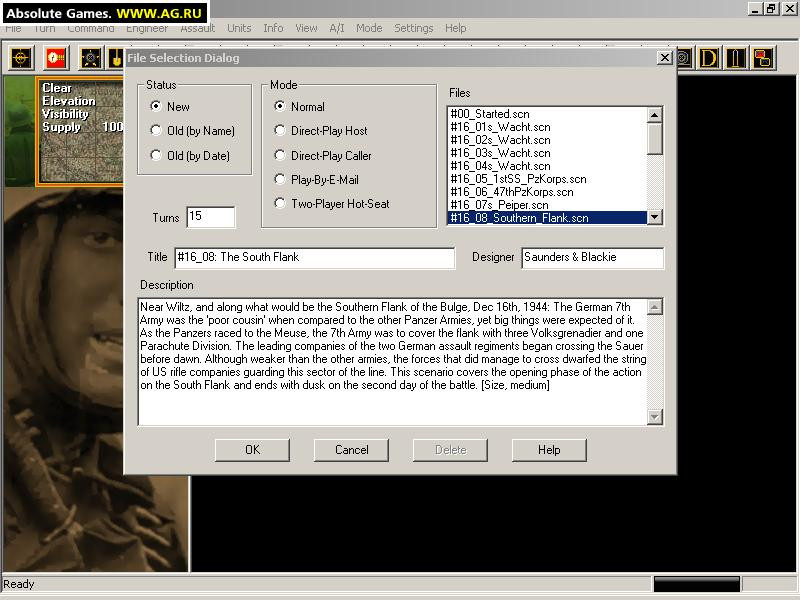Choose Play-By-E-Mail mode
The height and width of the screenshot is (600, 800).
pyautogui.click(x=316, y=180)
